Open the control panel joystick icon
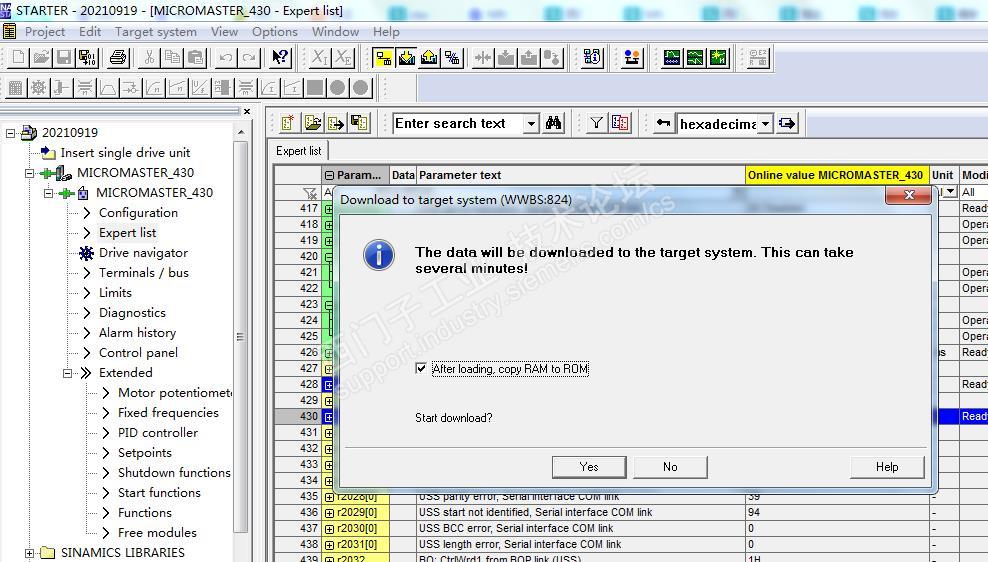Image resolution: width=988 pixels, height=562 pixels. (x=631, y=58)
